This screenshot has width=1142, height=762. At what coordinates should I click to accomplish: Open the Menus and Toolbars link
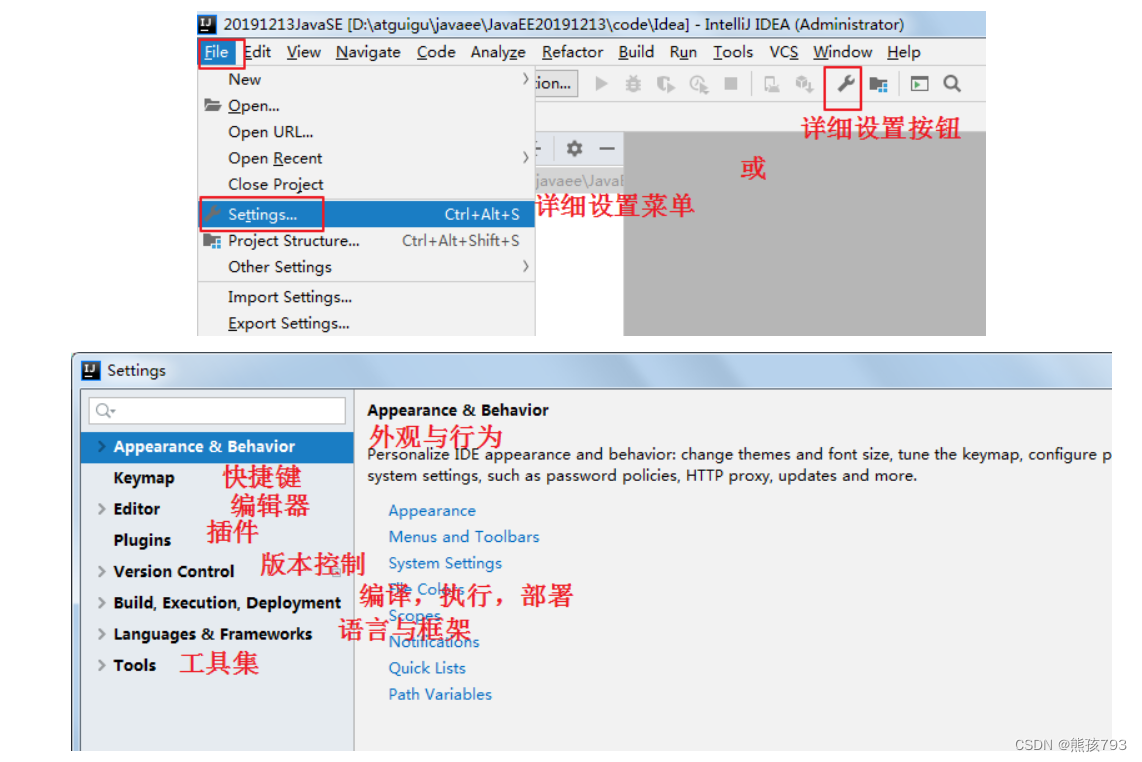click(464, 537)
